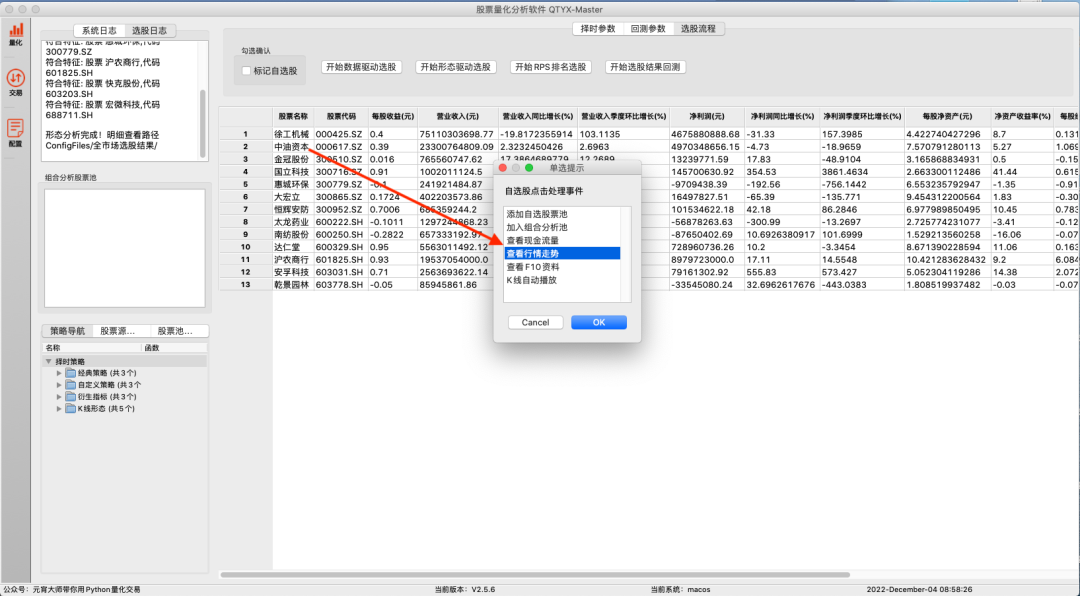Click the 每股收益(元) column header
This screenshot has width=1080, height=596.
tap(393, 116)
